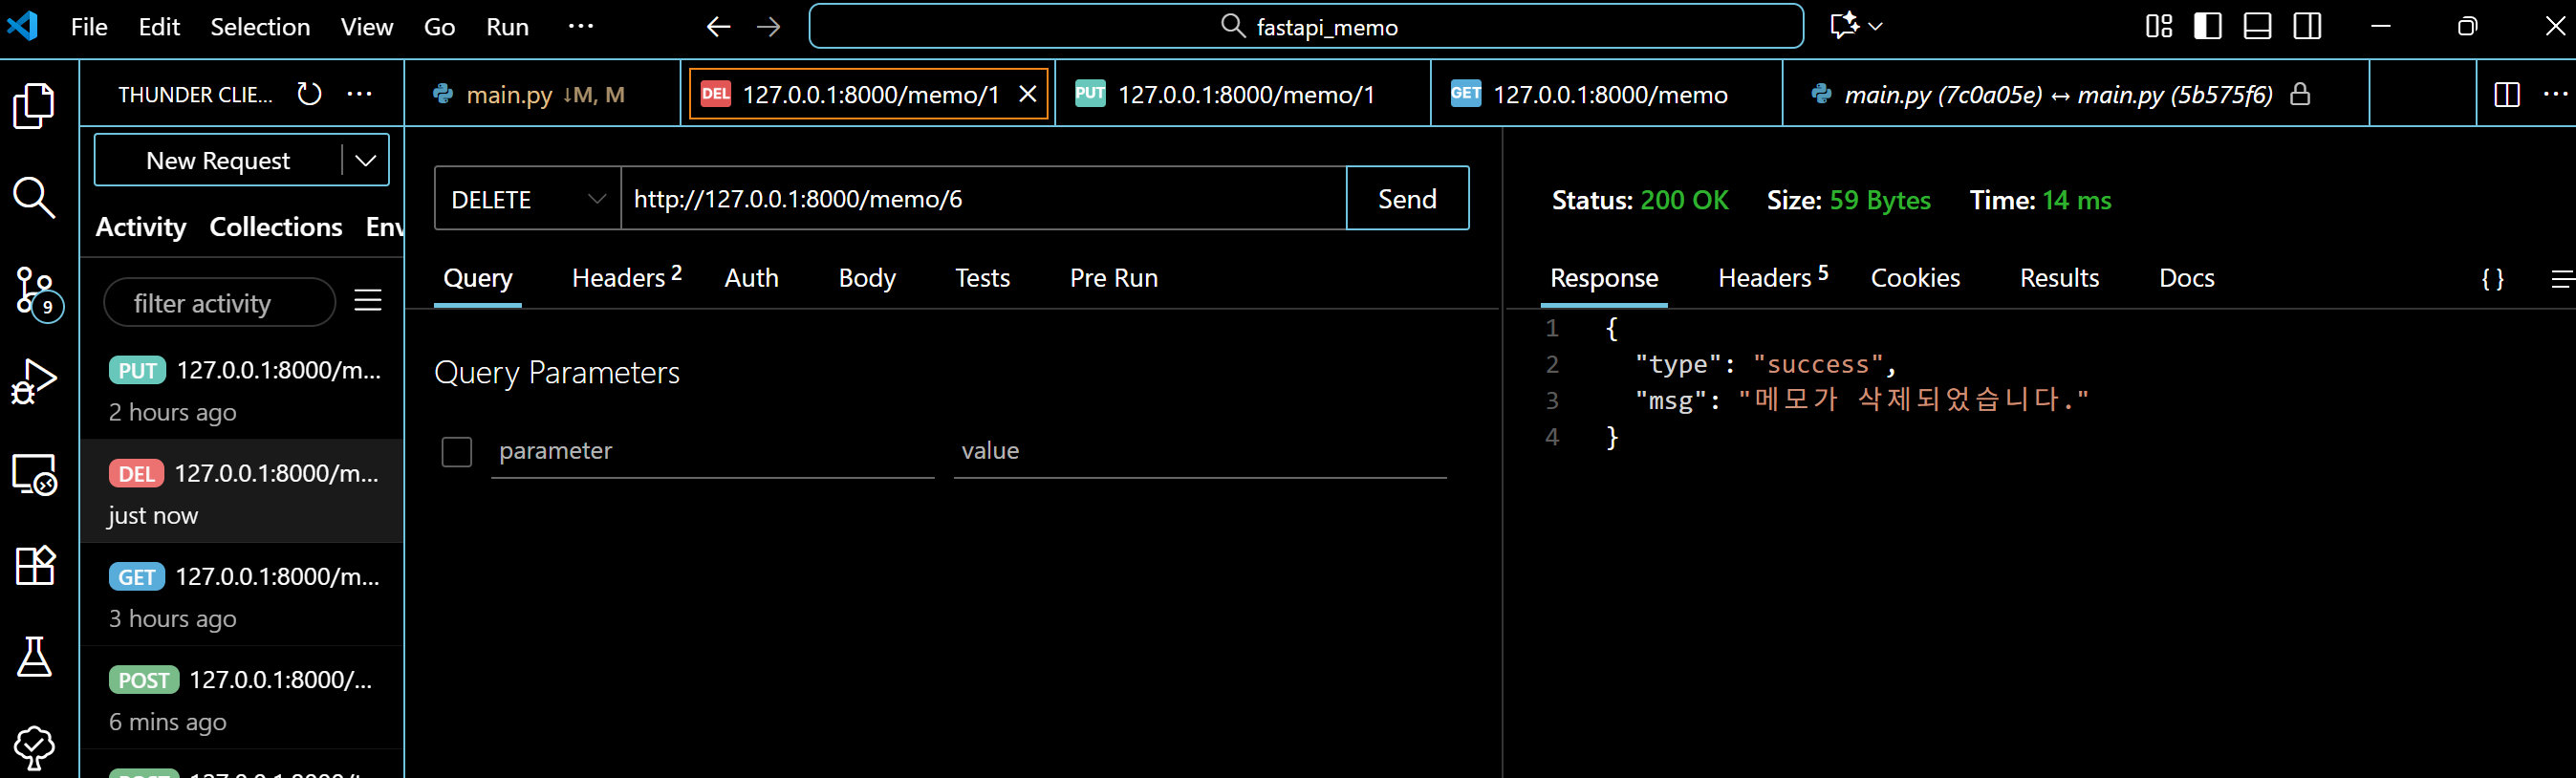Open editor more actions ellipsis
2576x778 pixels.
[x=2555, y=94]
